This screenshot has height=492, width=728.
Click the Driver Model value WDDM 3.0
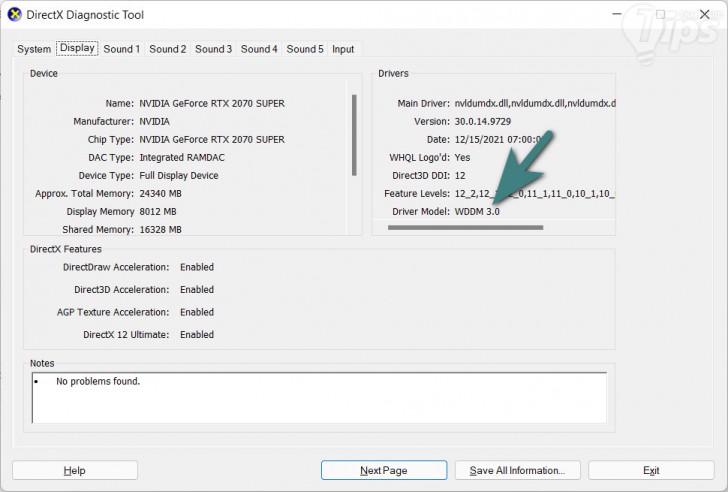[x=477, y=212]
